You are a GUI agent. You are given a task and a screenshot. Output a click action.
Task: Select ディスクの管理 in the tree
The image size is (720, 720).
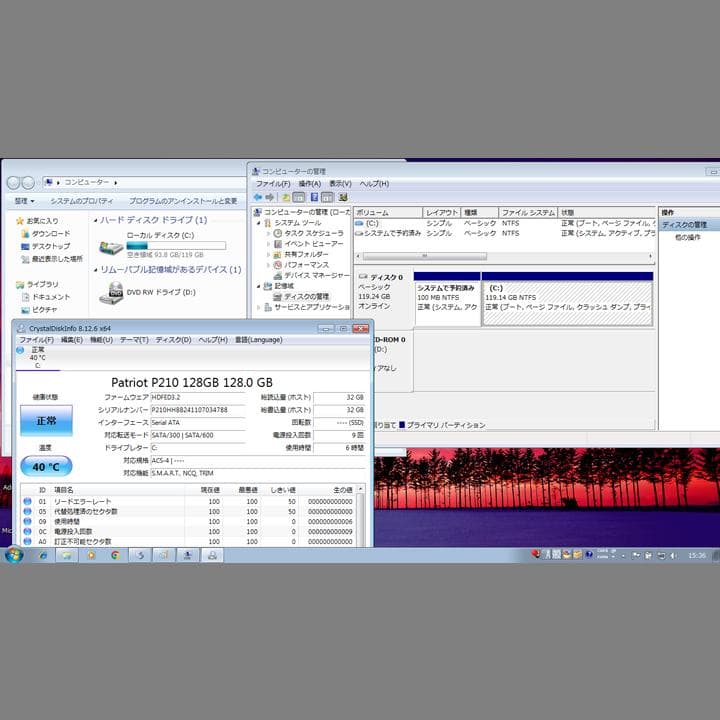tap(306, 297)
